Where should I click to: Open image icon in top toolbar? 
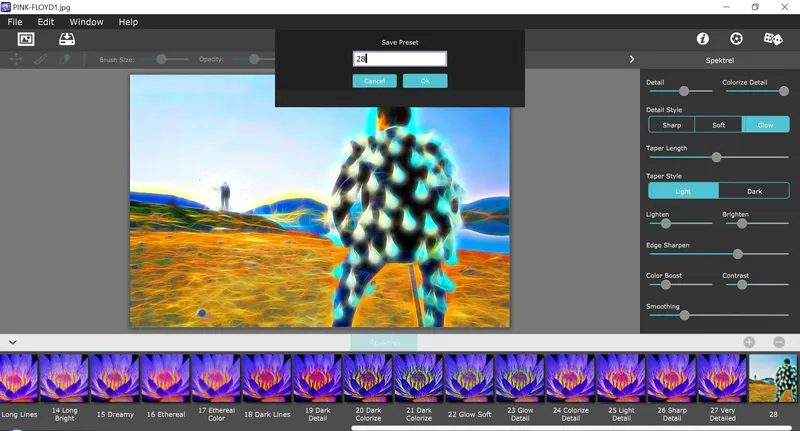pos(26,39)
